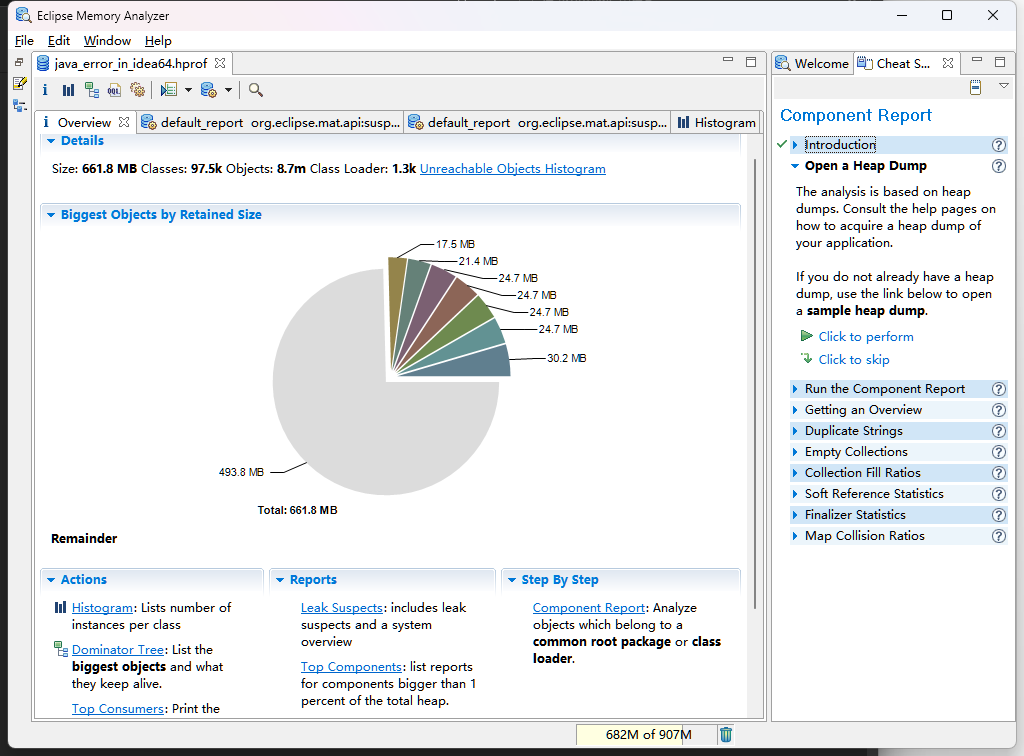Open the Overview pane toolbar icon
Image resolution: width=1024 pixels, height=756 pixels.
[x=45, y=90]
